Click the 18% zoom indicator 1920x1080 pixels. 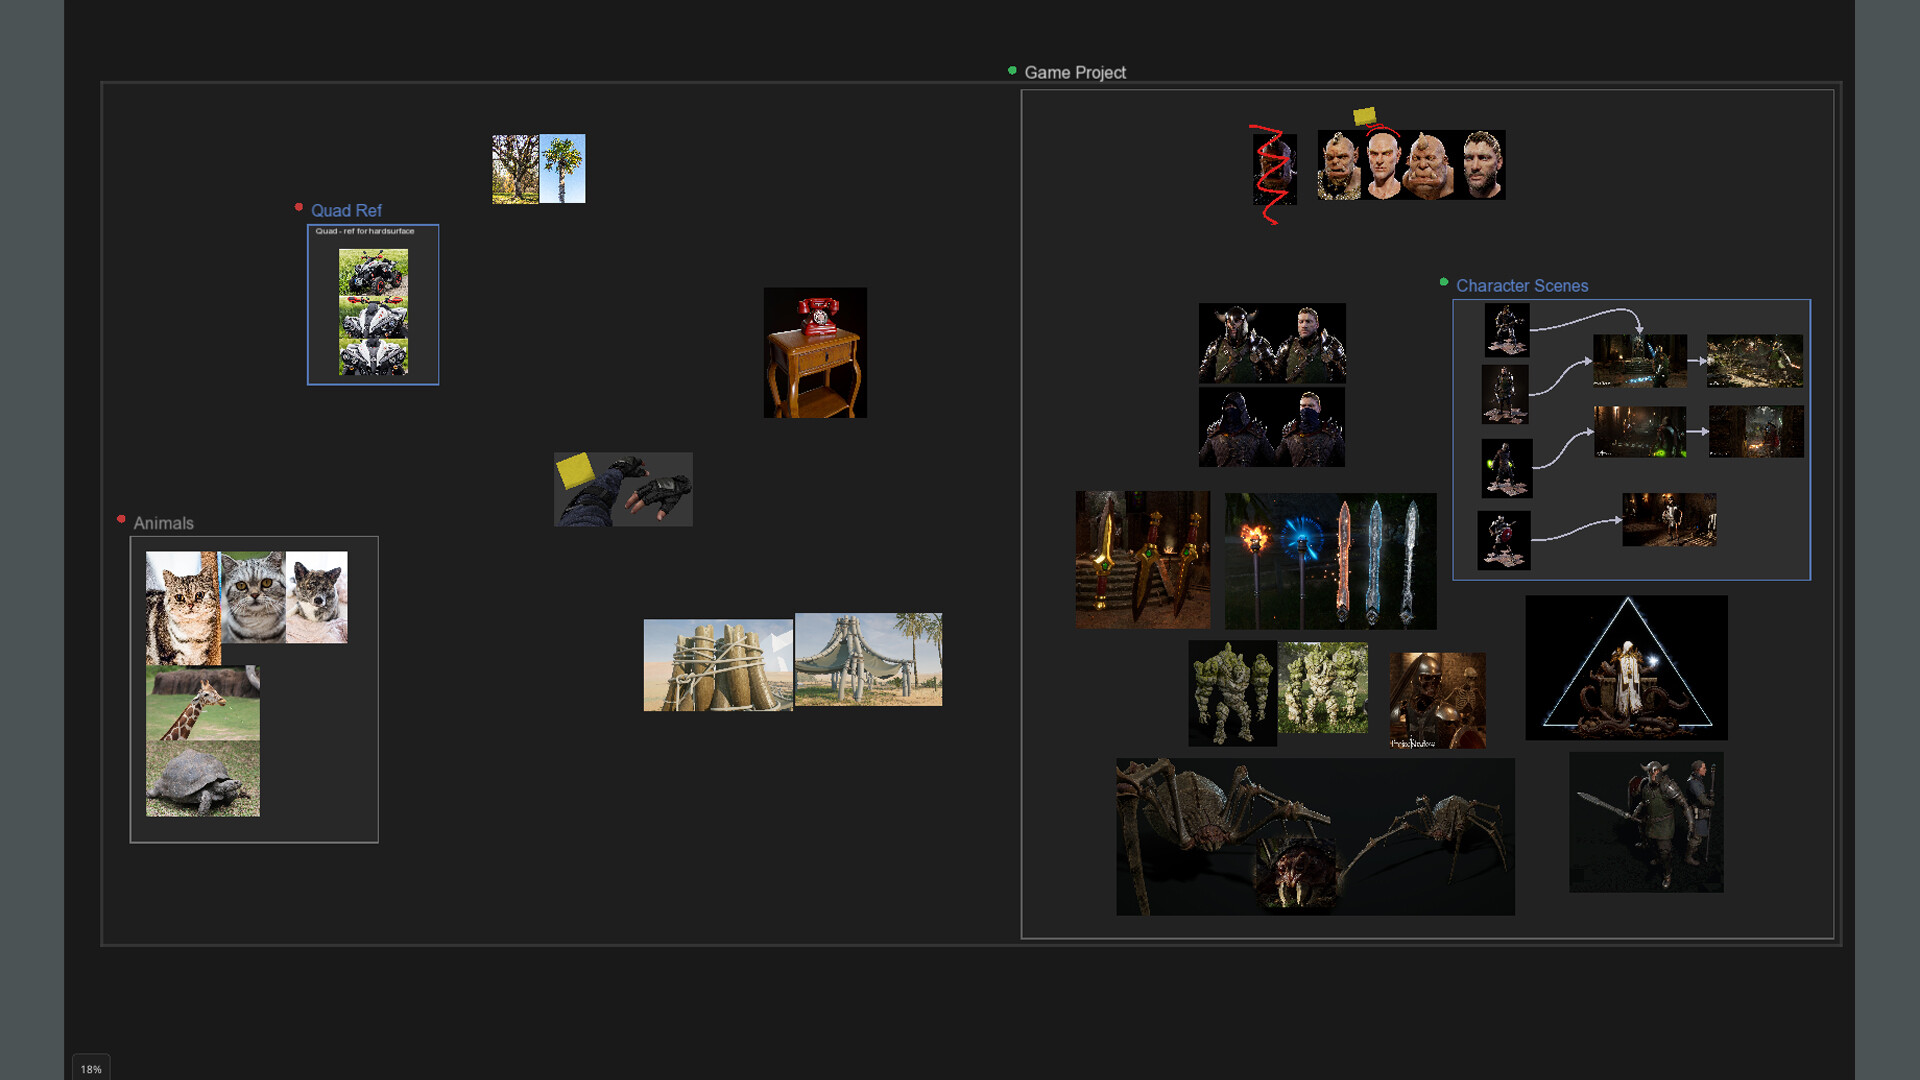(91, 1069)
